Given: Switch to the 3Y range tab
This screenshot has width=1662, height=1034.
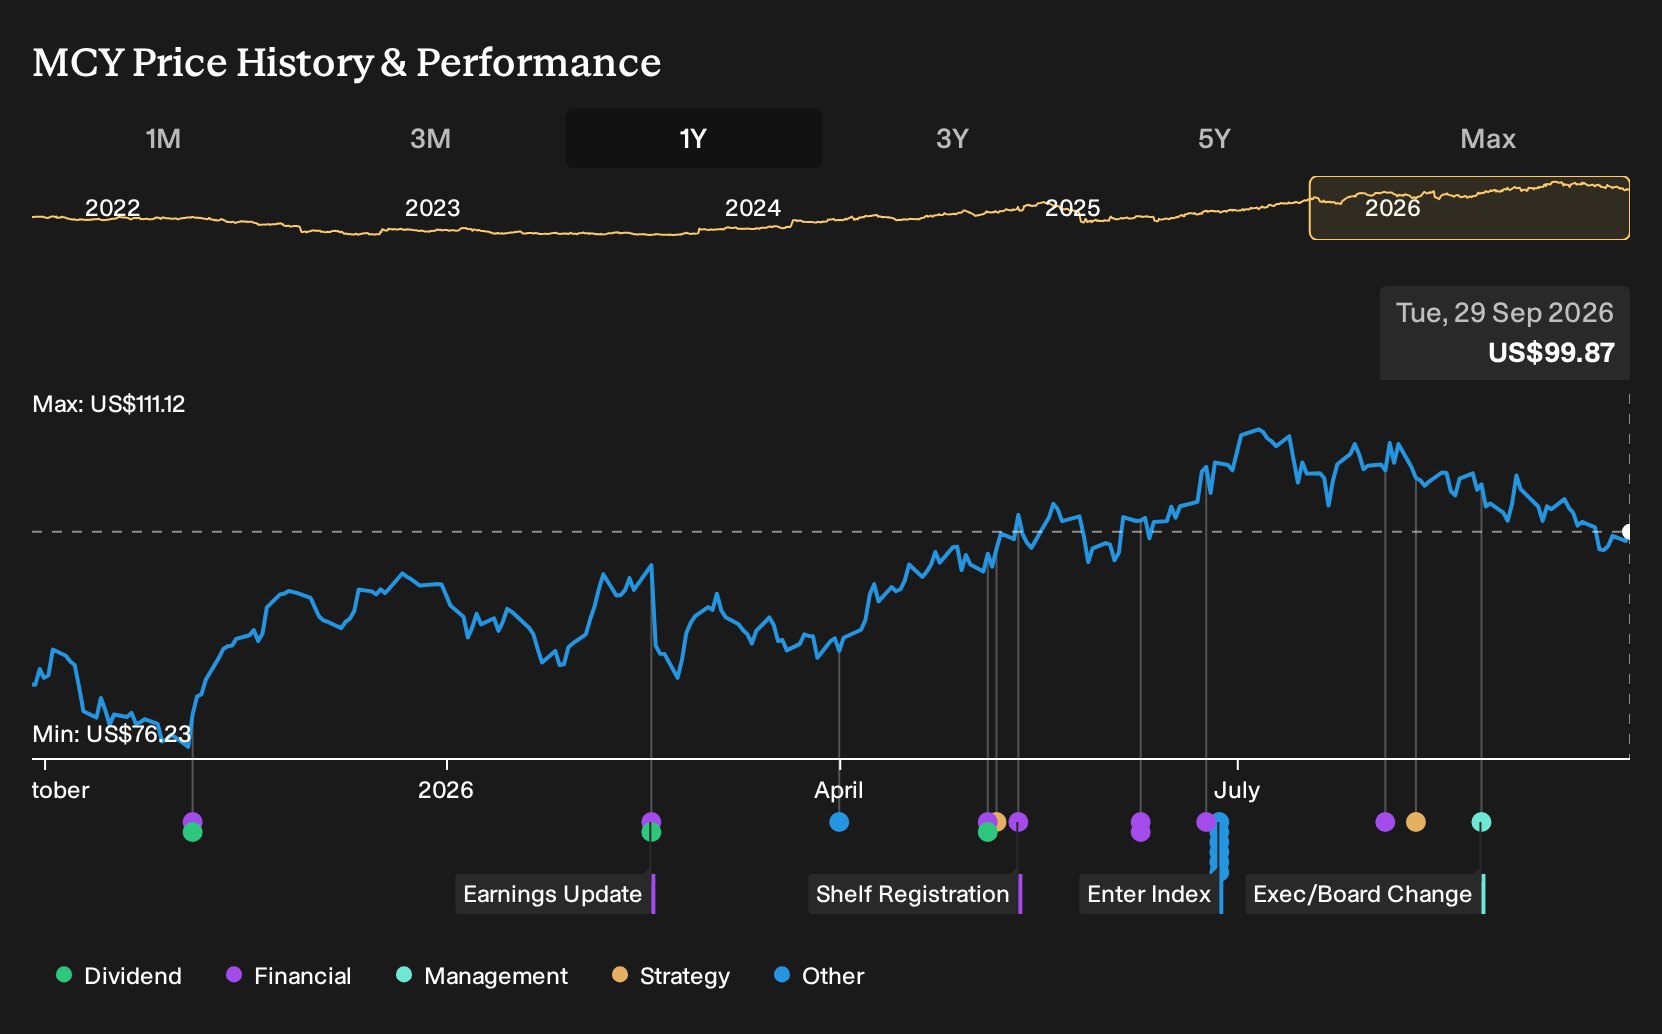Looking at the screenshot, I should click(952, 138).
